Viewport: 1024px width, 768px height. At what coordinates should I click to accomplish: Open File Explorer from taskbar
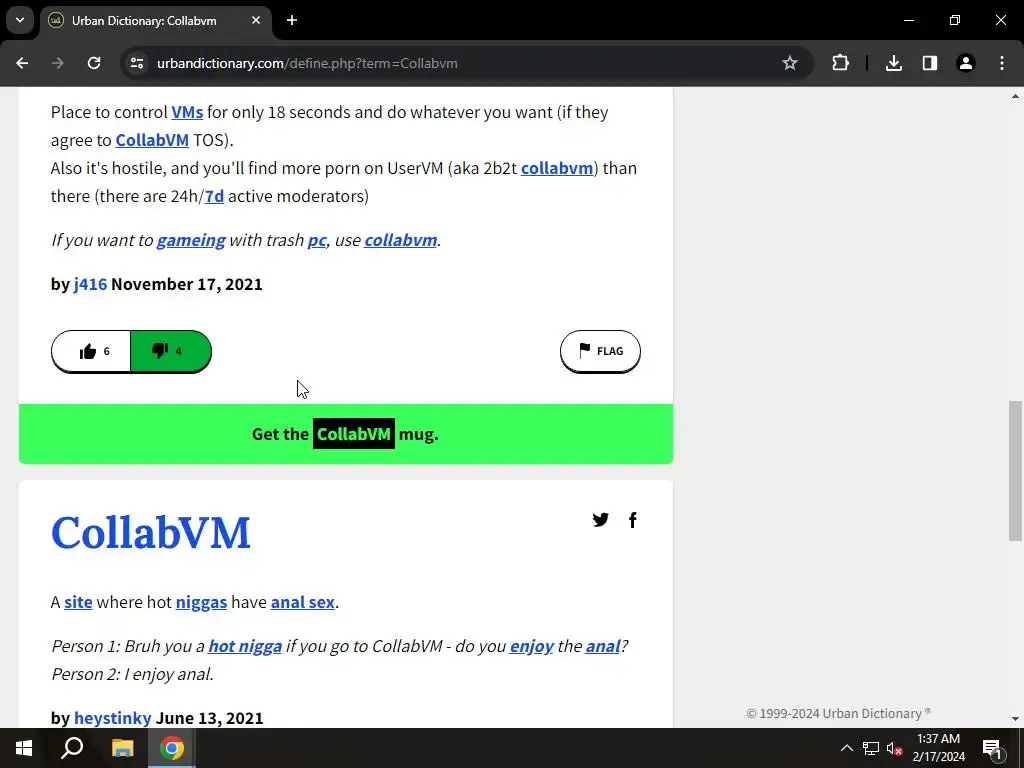click(x=122, y=748)
